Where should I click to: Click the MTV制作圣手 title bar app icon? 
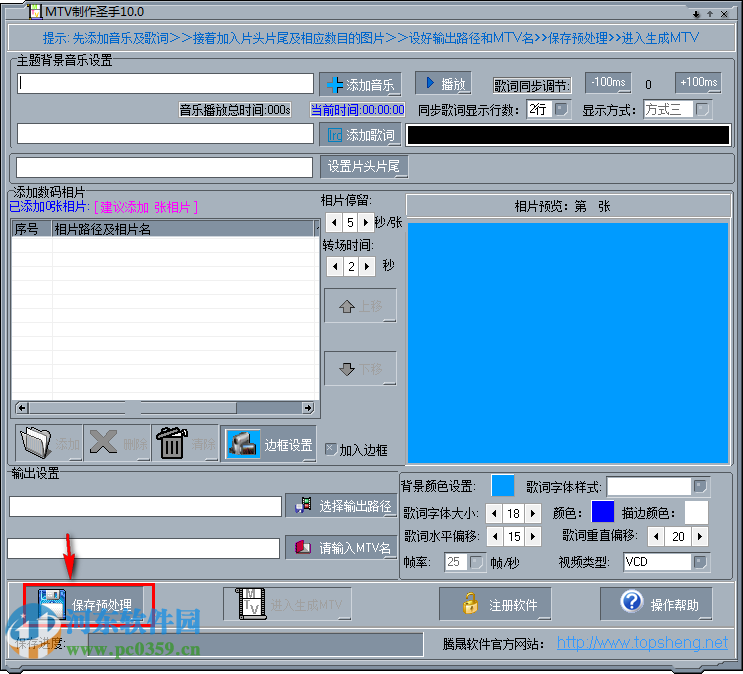[35, 11]
